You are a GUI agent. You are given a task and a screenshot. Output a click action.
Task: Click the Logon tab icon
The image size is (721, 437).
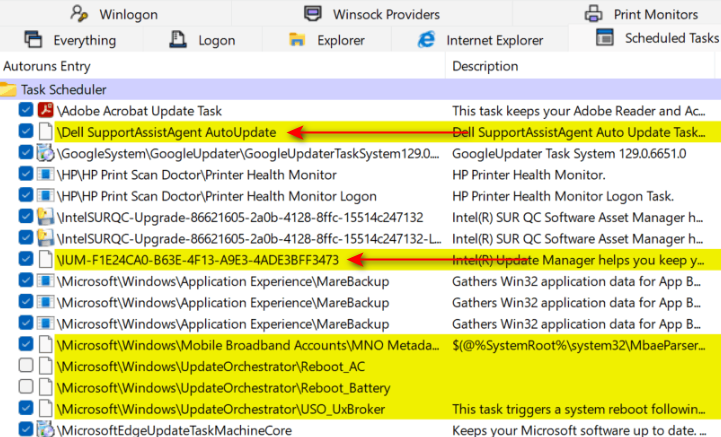[x=177, y=40]
